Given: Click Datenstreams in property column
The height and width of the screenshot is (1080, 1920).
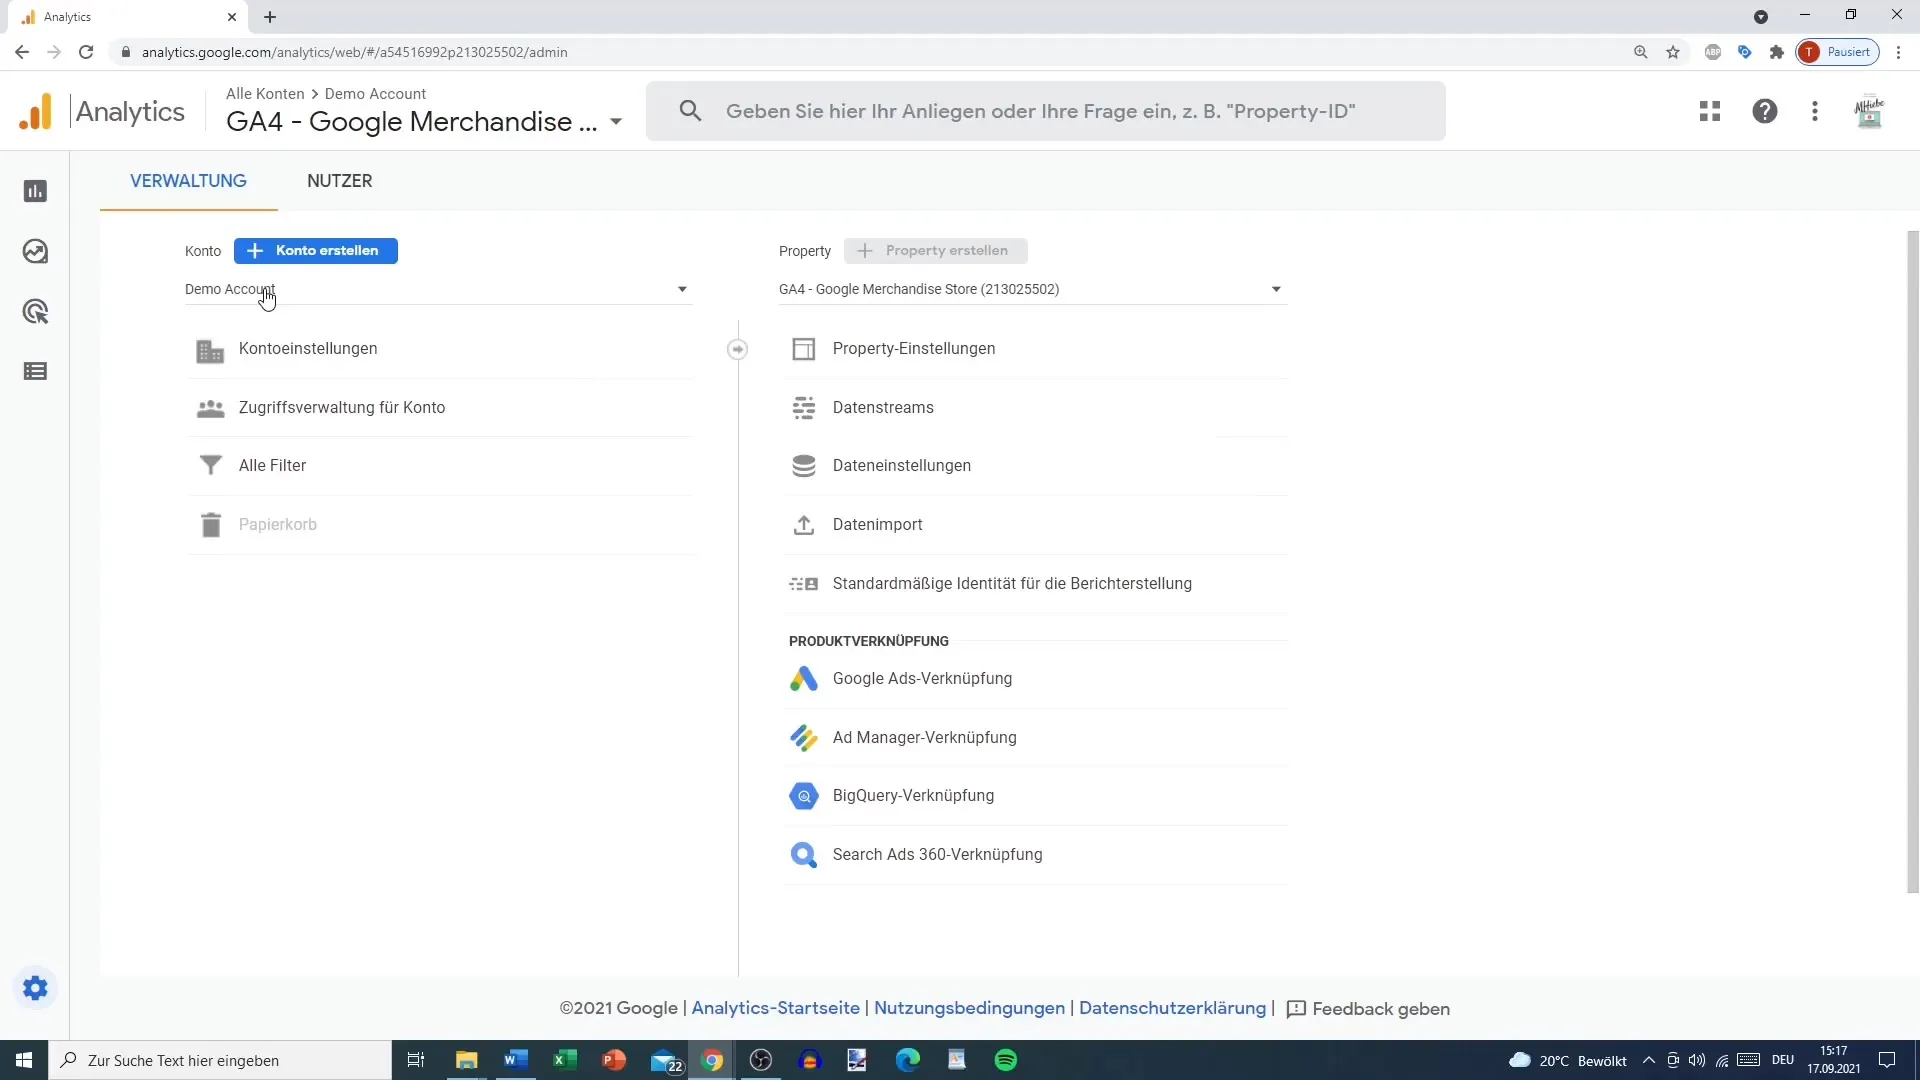Looking at the screenshot, I should click(x=882, y=407).
